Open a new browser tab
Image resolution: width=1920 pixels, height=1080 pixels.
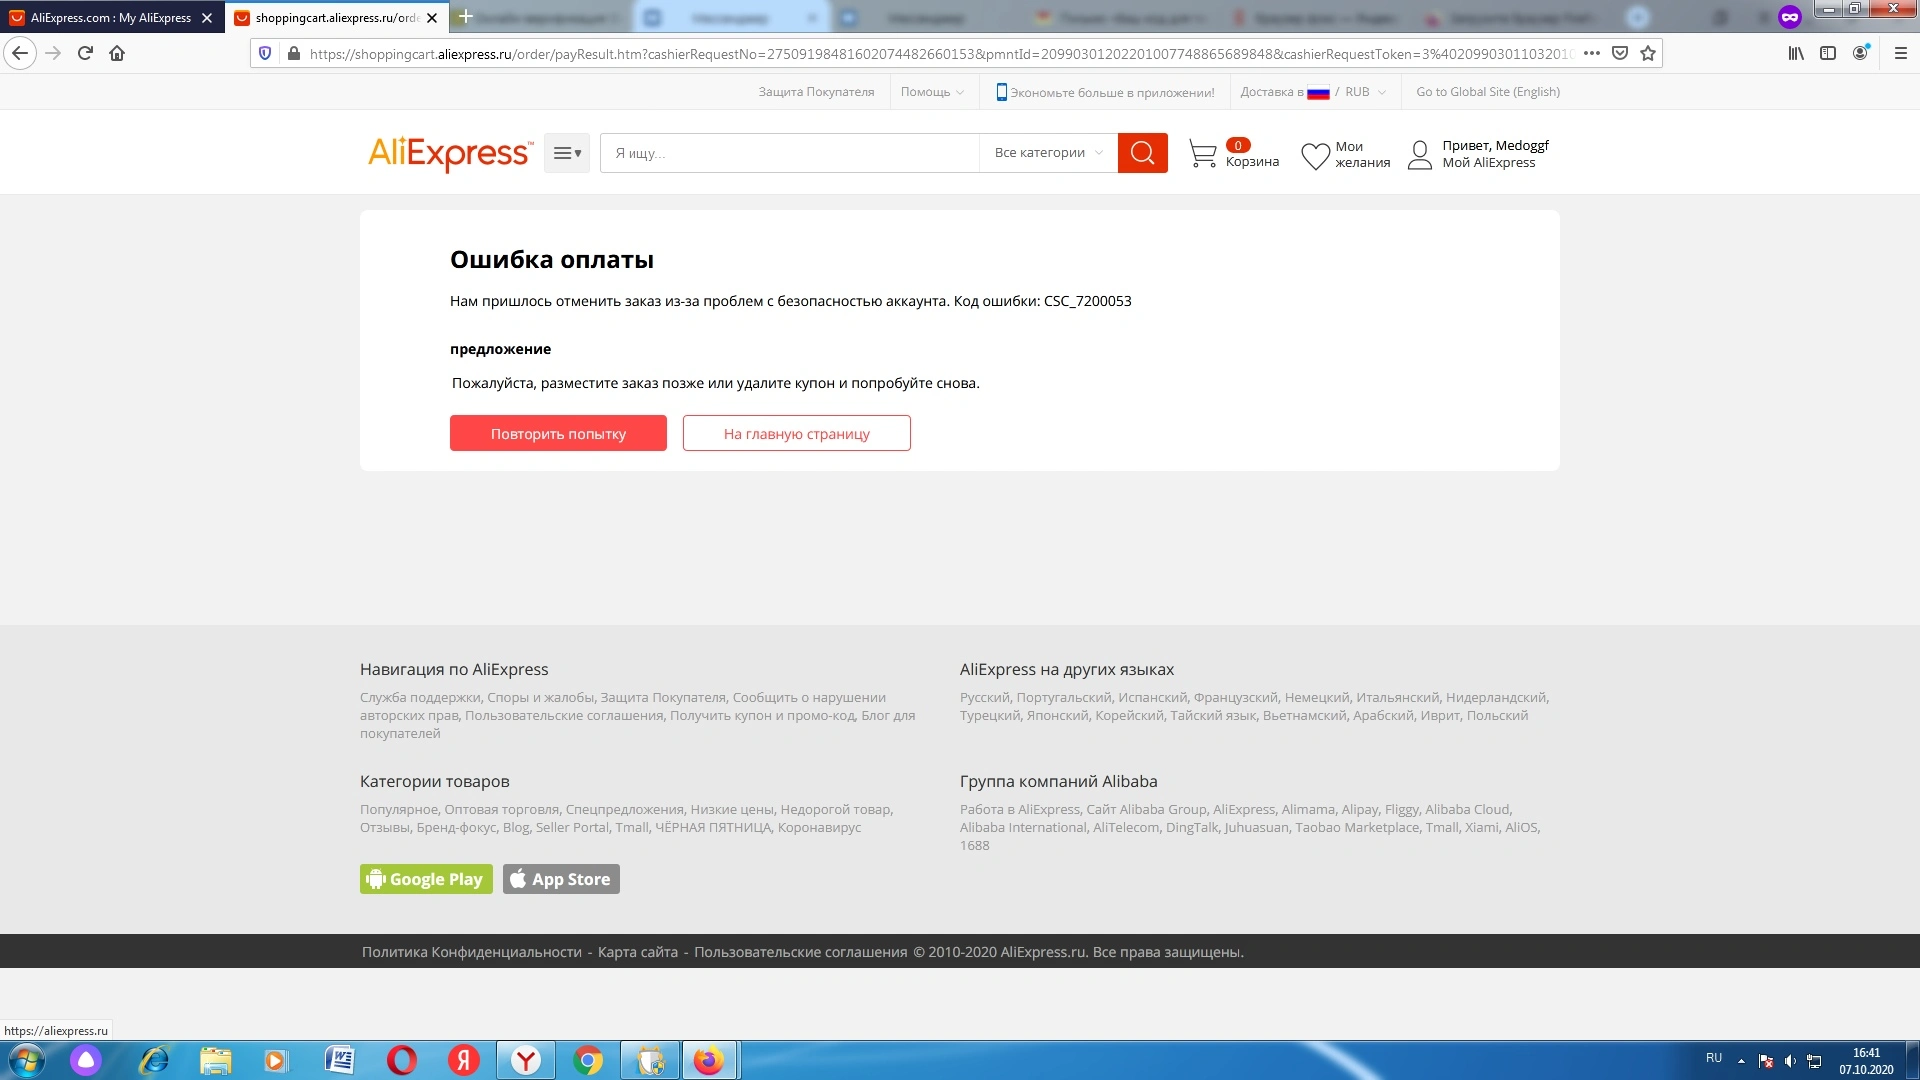click(x=465, y=17)
